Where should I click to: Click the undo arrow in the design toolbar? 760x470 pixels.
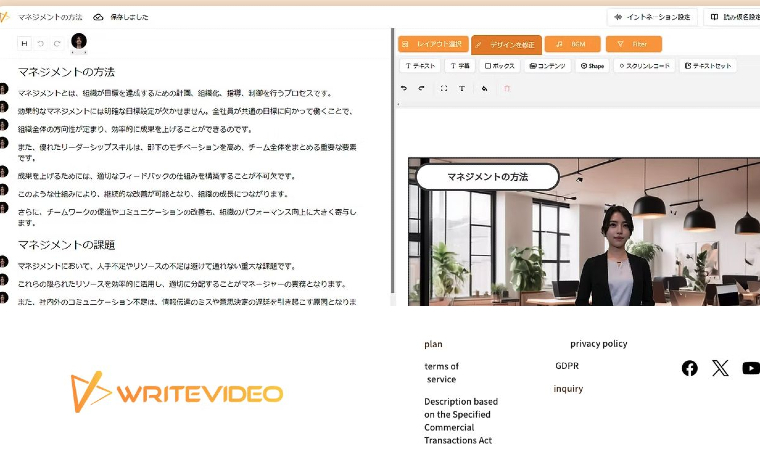pos(404,88)
